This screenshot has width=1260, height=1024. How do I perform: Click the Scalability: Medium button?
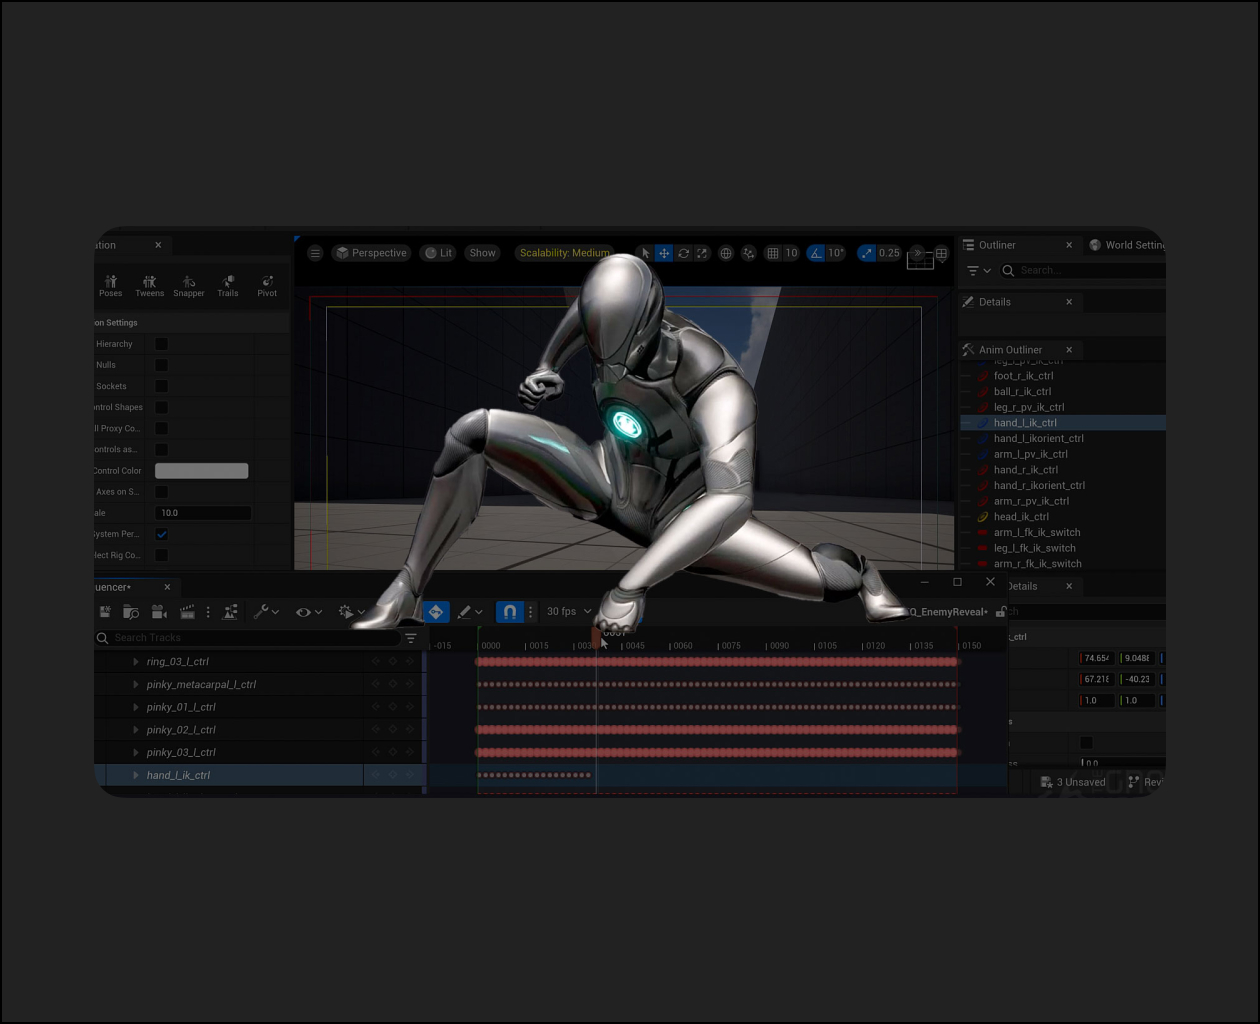click(564, 253)
